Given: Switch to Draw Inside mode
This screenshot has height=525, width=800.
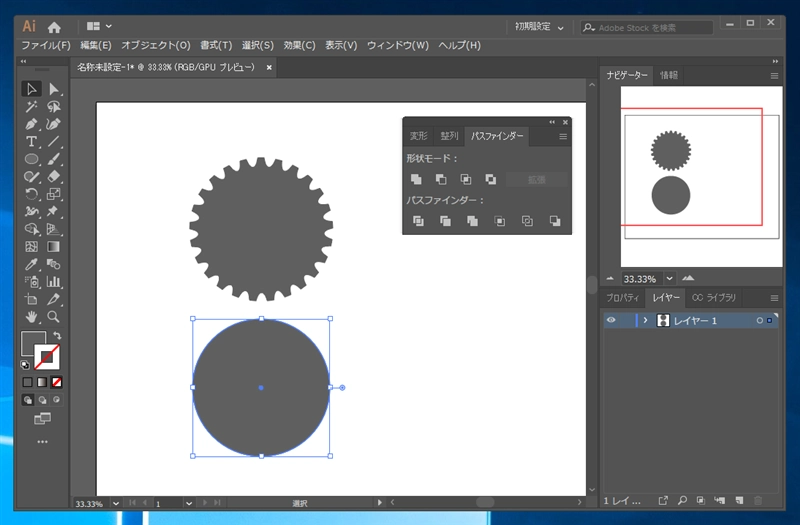Looking at the screenshot, I should click(57, 400).
